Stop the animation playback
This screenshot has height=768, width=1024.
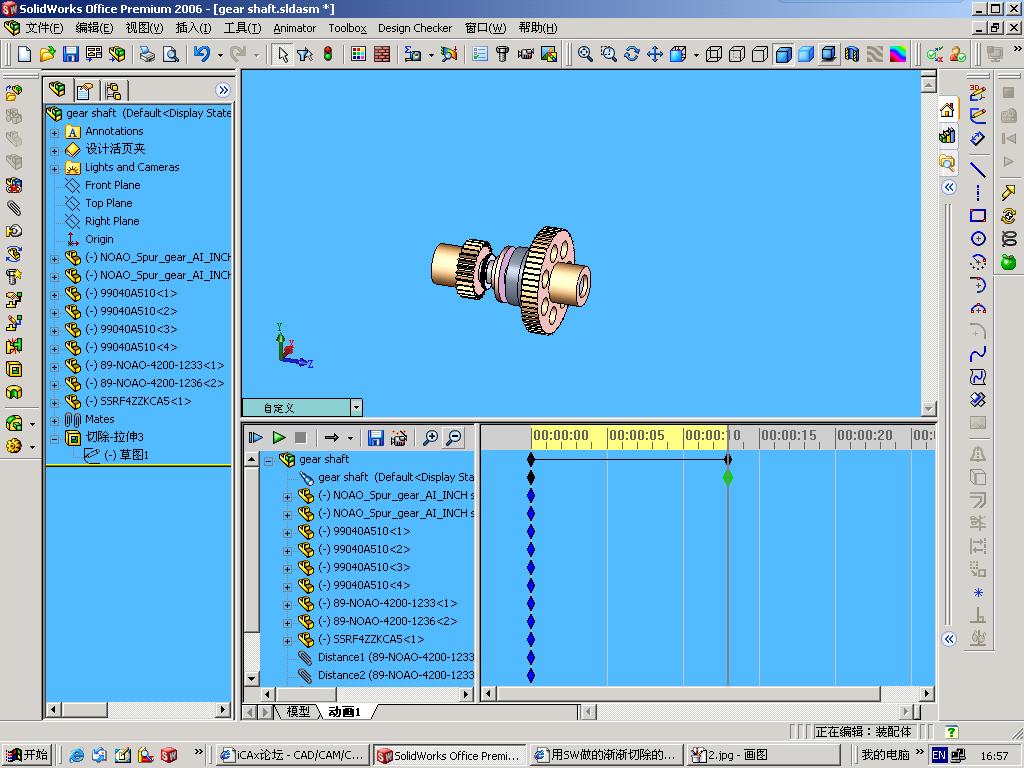tap(300, 438)
